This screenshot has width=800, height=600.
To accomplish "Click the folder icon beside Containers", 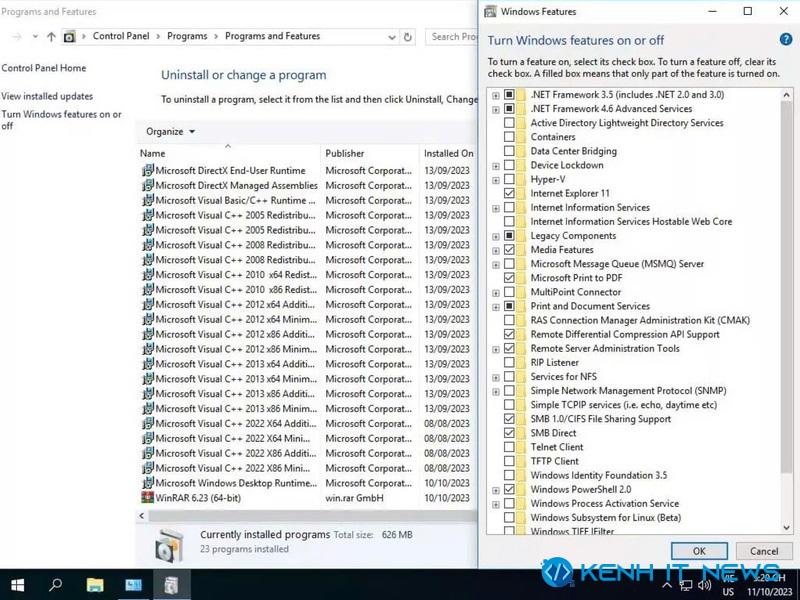I will point(521,137).
